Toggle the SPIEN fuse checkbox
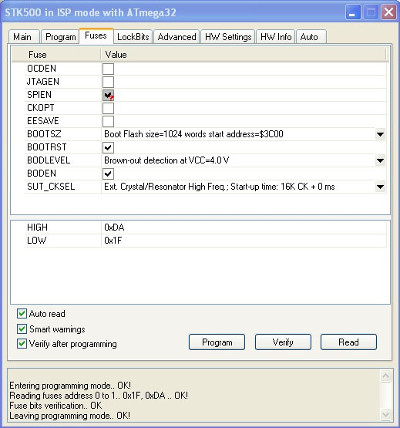This screenshot has height=428, width=400. [108, 95]
